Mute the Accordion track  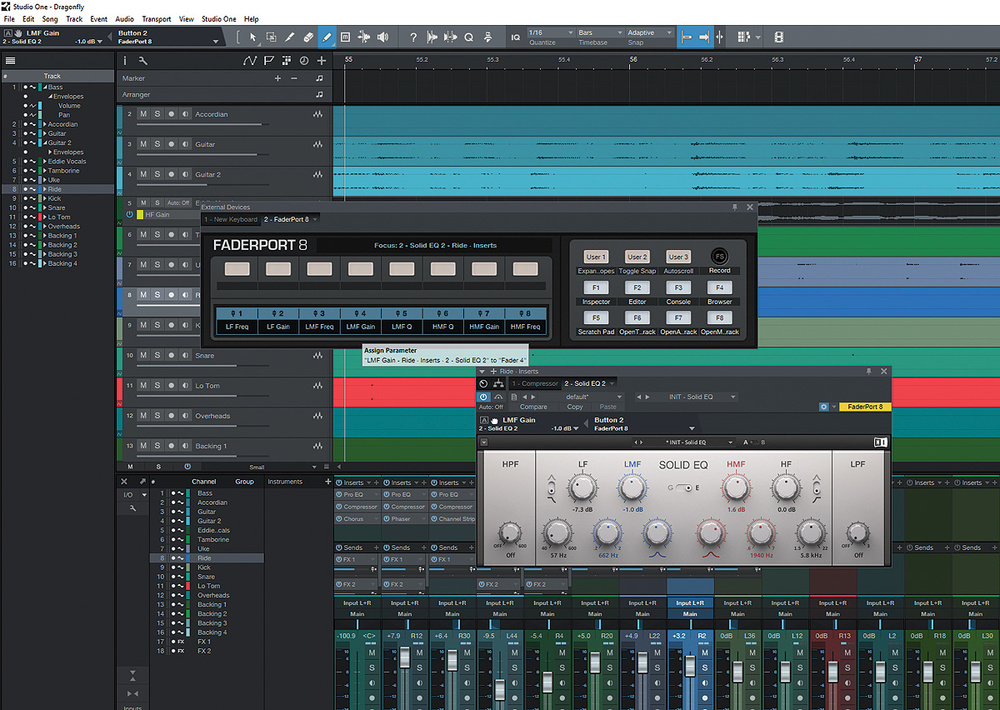tap(143, 114)
